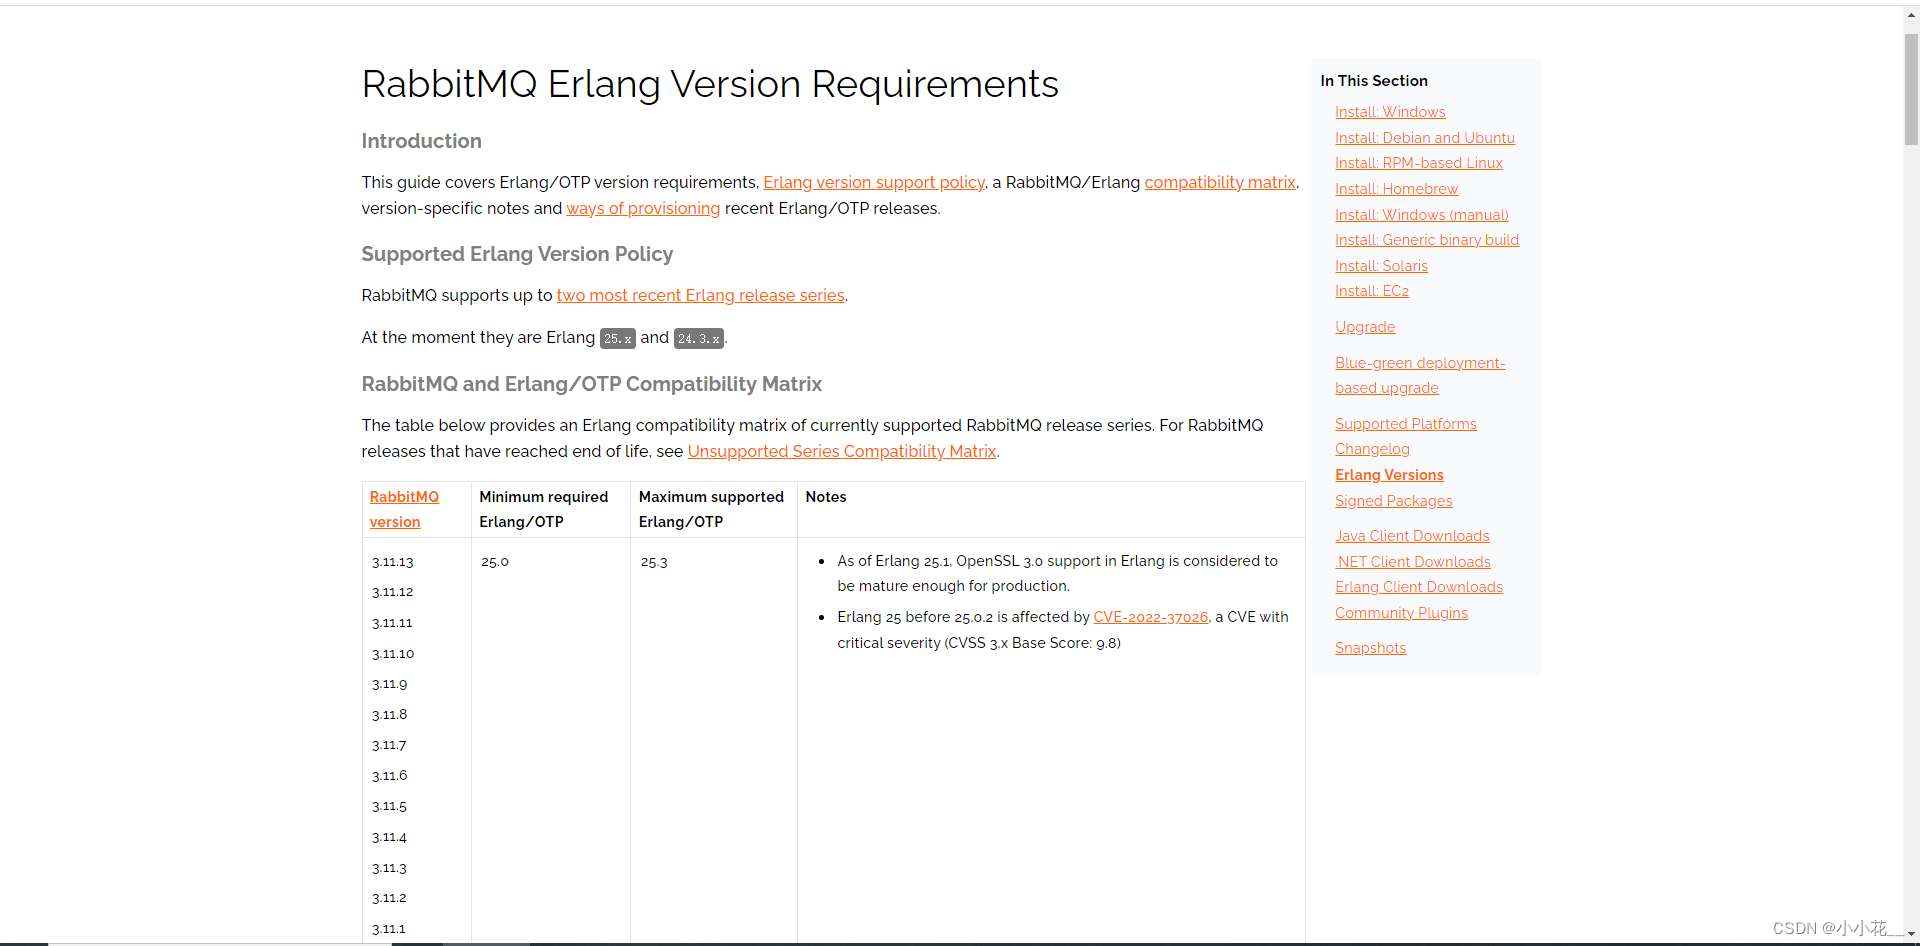Click minimum Erlang value 25.0
The height and width of the screenshot is (946, 1920).
tap(495, 562)
